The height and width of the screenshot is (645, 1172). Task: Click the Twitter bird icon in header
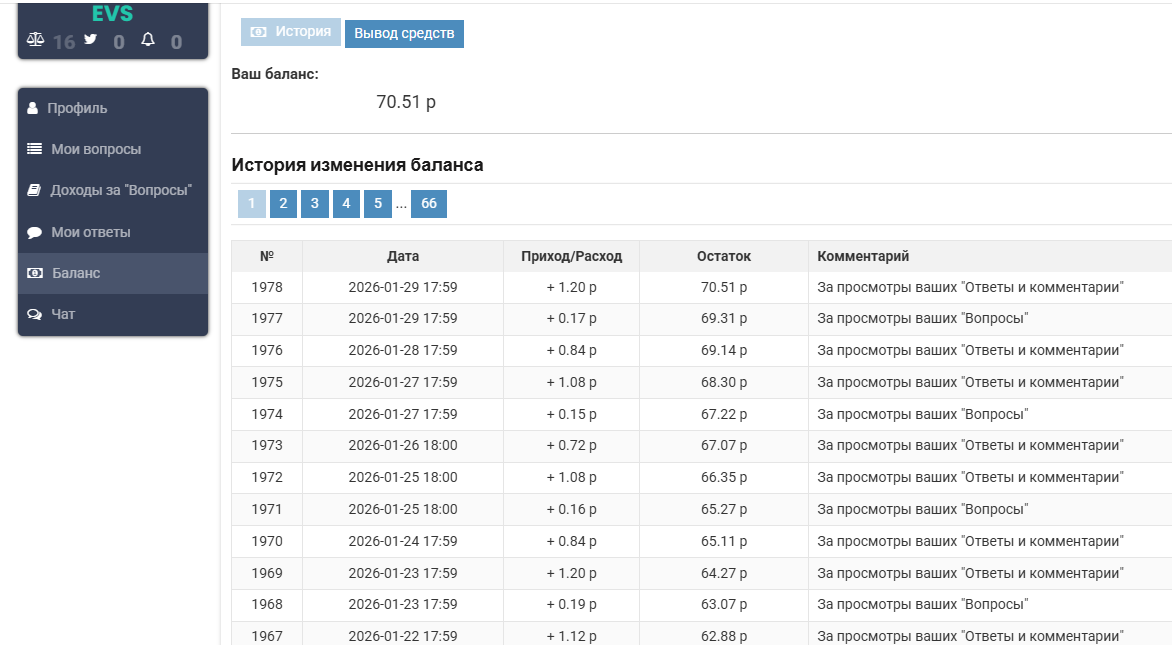[x=90, y=39]
